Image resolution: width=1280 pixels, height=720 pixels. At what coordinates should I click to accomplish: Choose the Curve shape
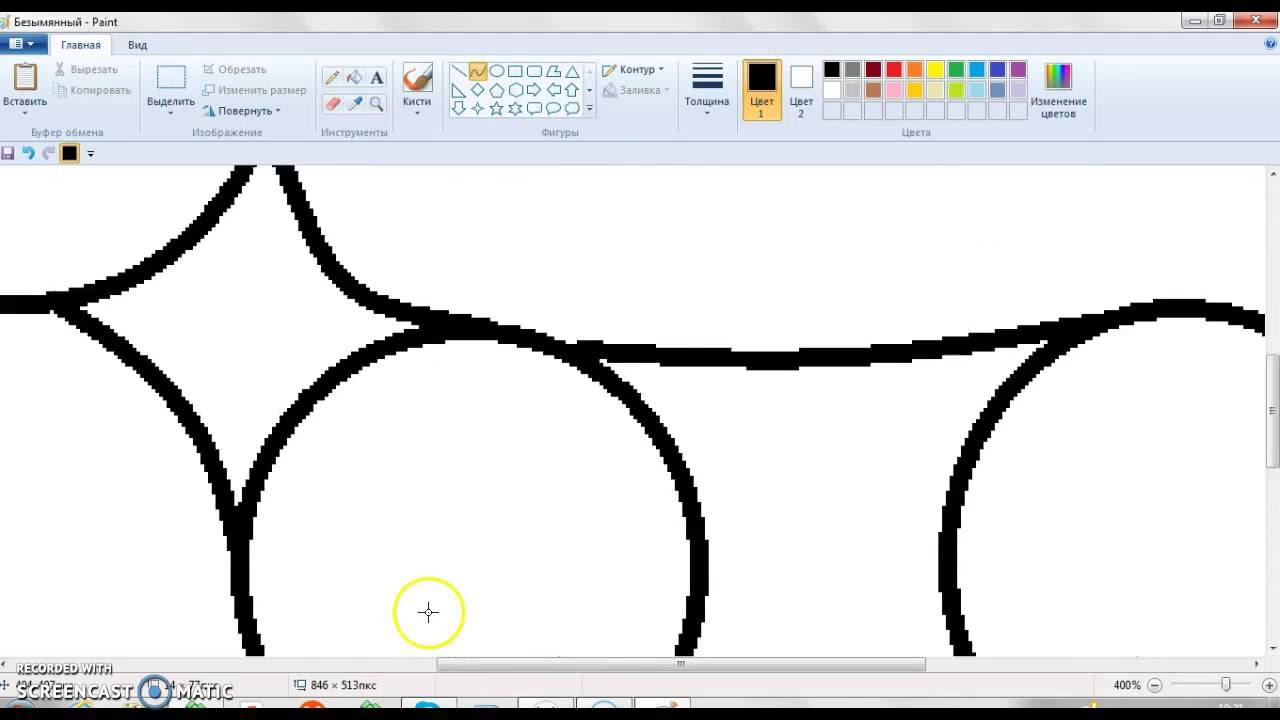[477, 71]
